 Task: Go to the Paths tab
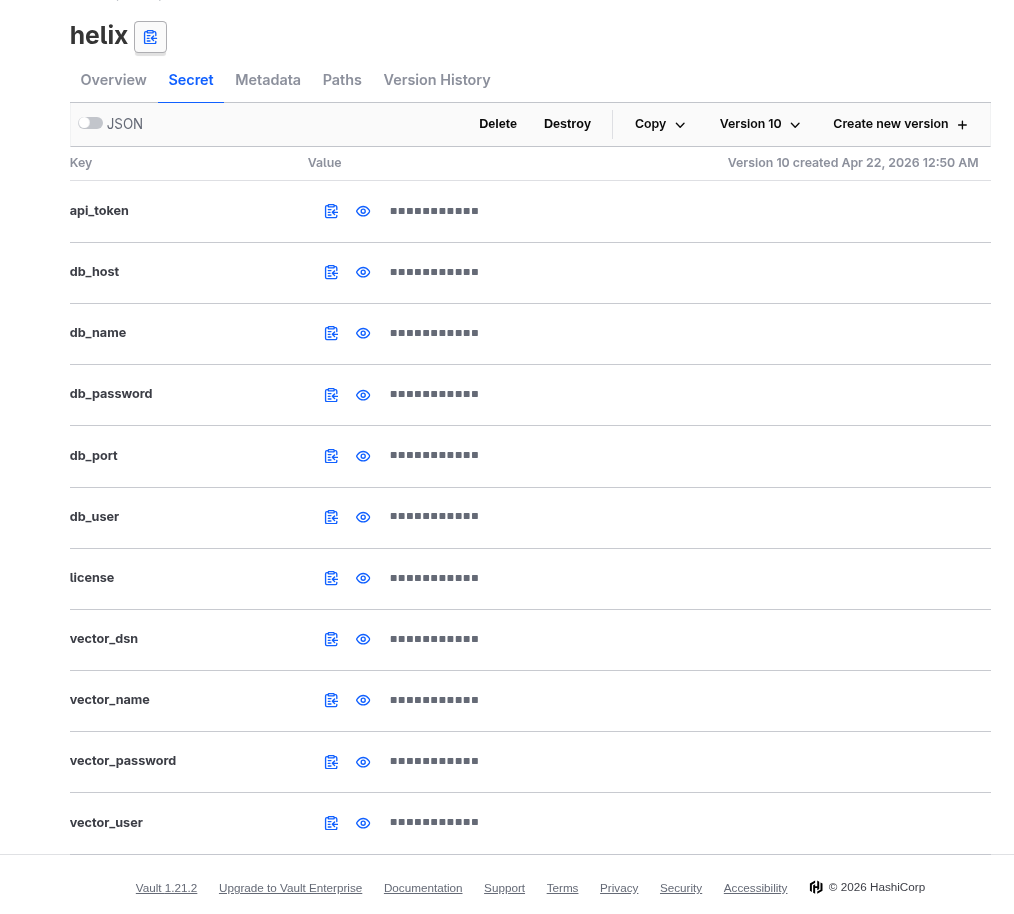point(342,80)
